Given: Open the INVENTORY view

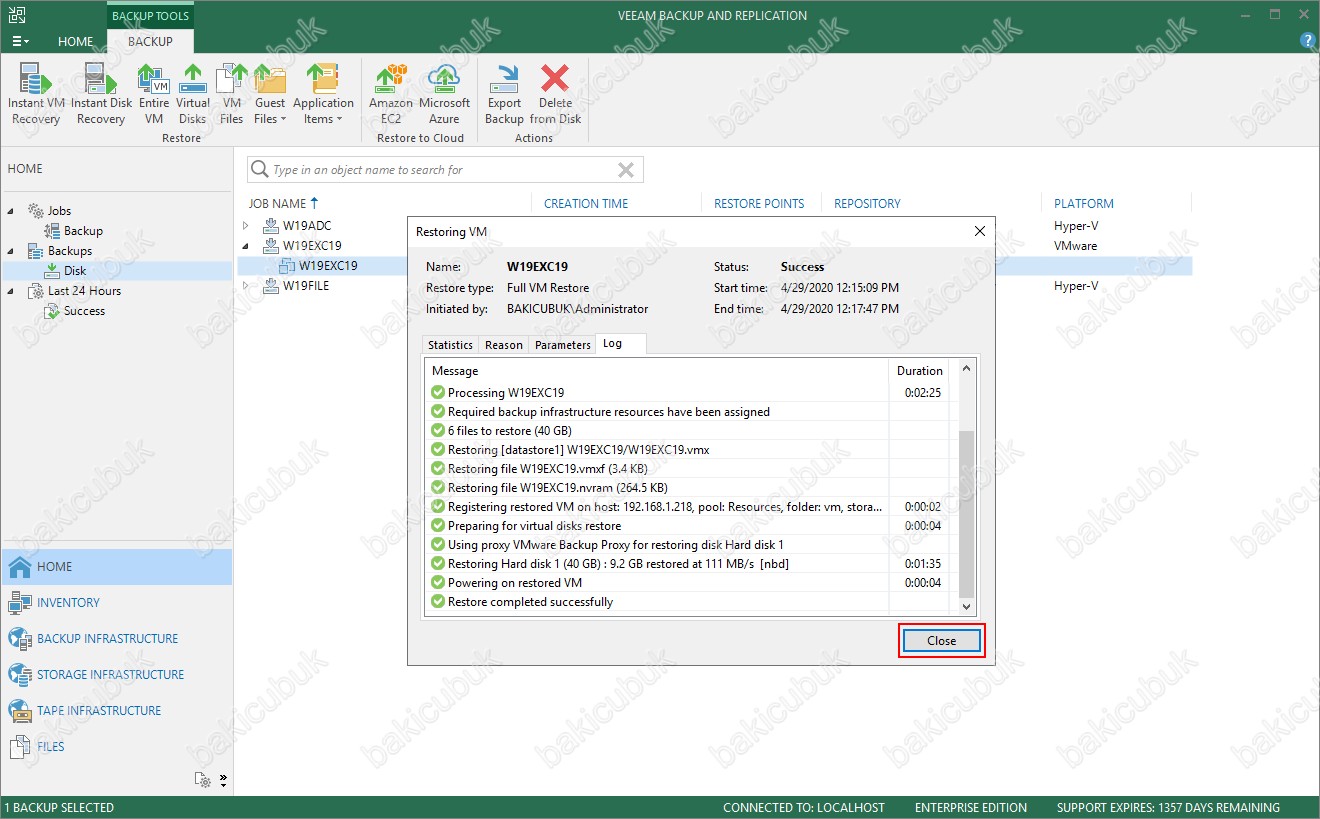Looking at the screenshot, I should (x=116, y=603).
